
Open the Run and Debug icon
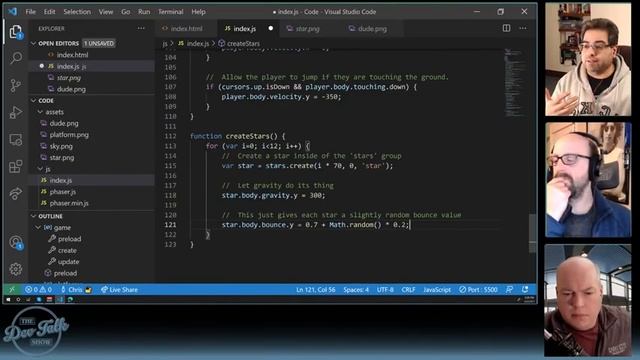point(16,112)
